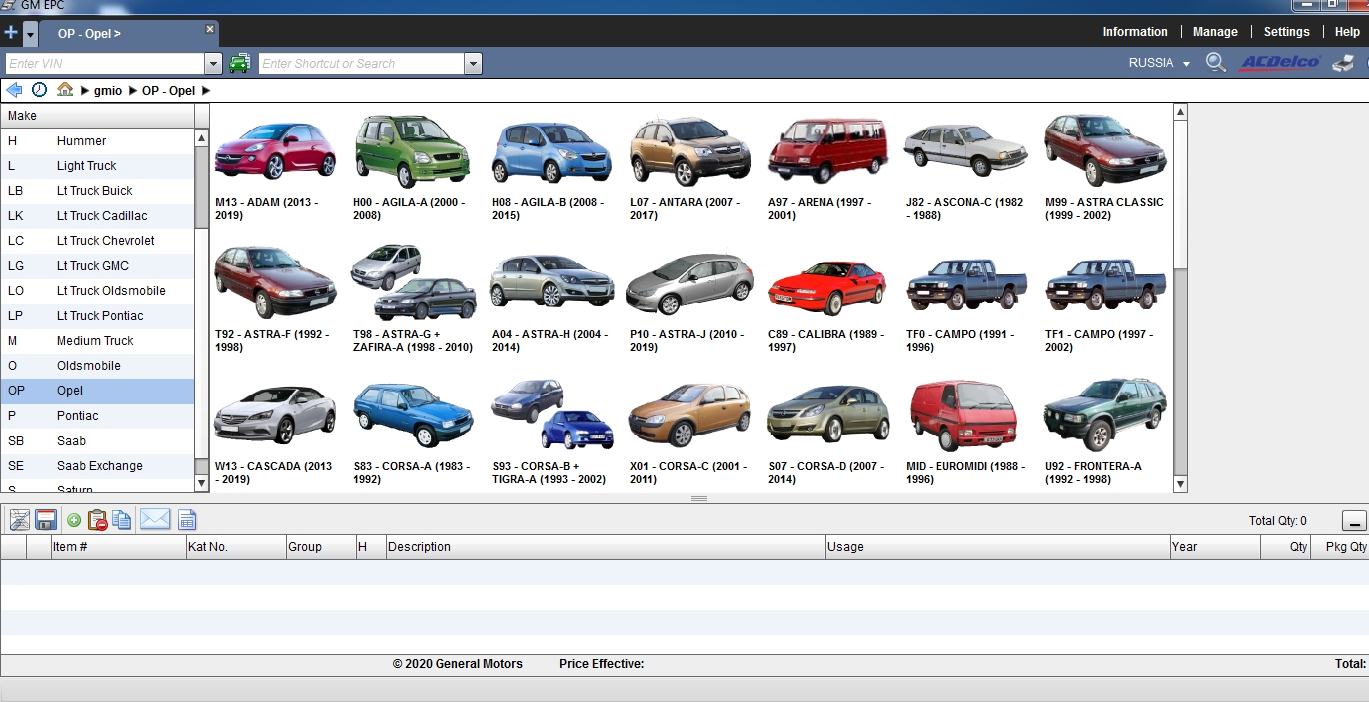1369x702 pixels.
Task: Expand the Shortcut or Search dropdown arrow
Action: (x=473, y=64)
